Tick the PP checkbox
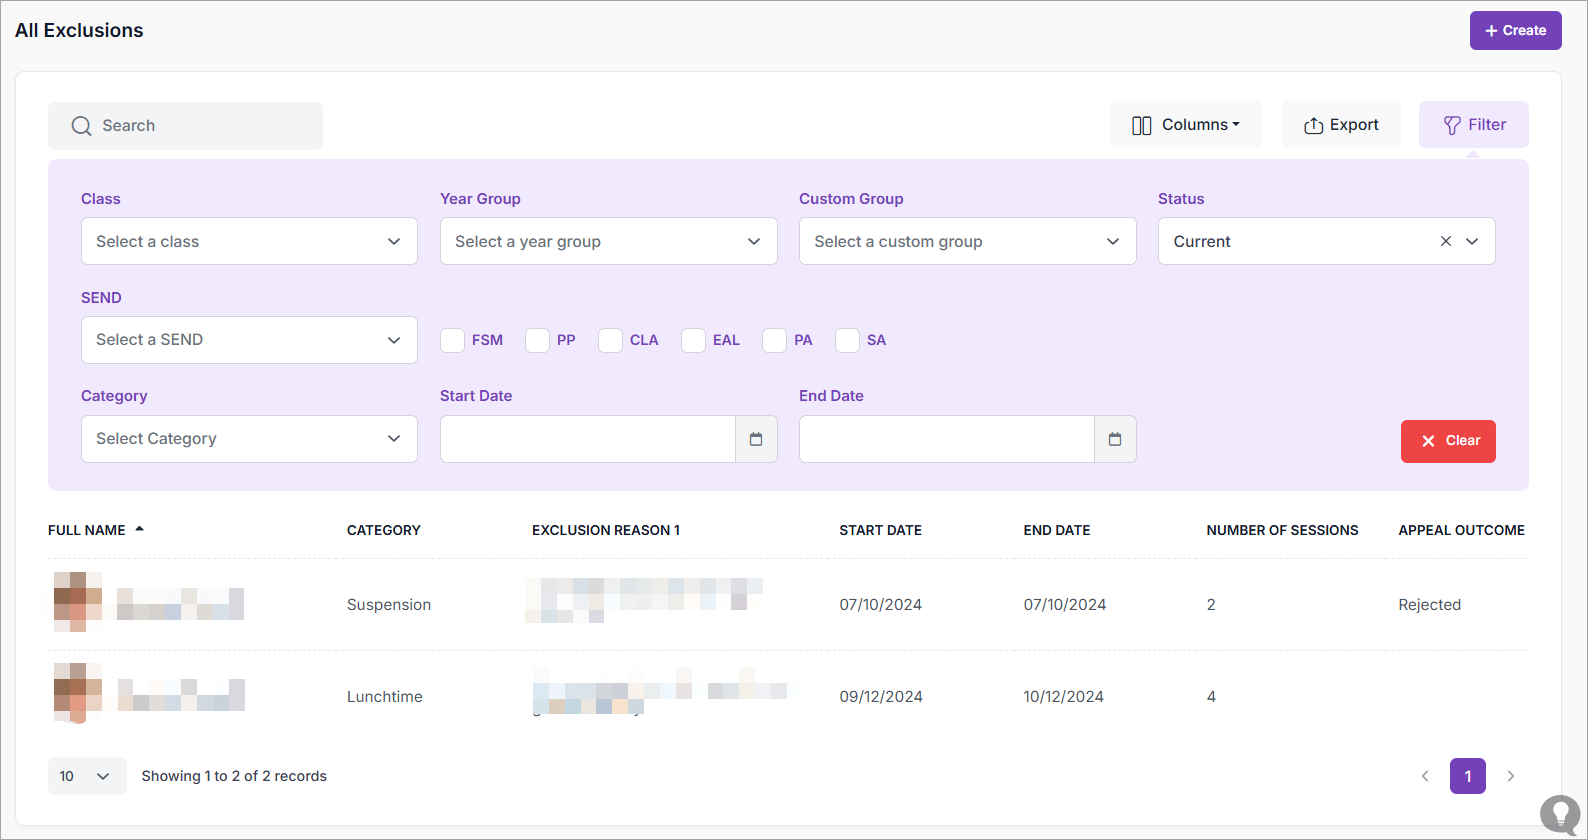The image size is (1588, 840). pos(538,340)
